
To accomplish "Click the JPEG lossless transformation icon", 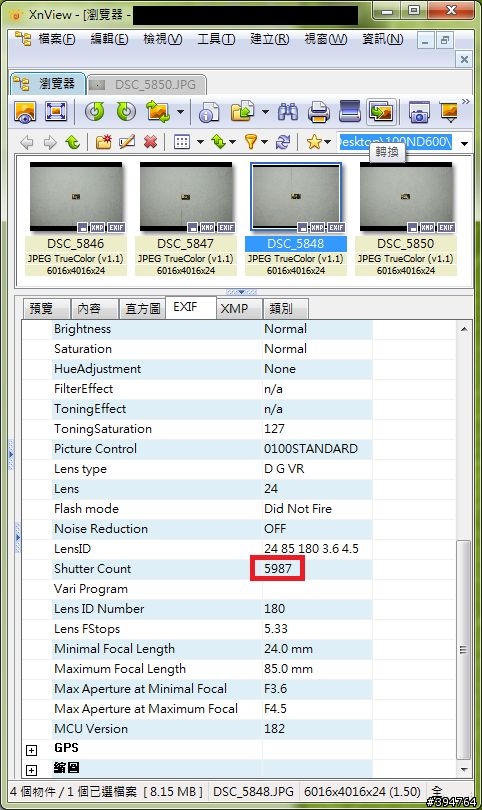I will (x=158, y=112).
